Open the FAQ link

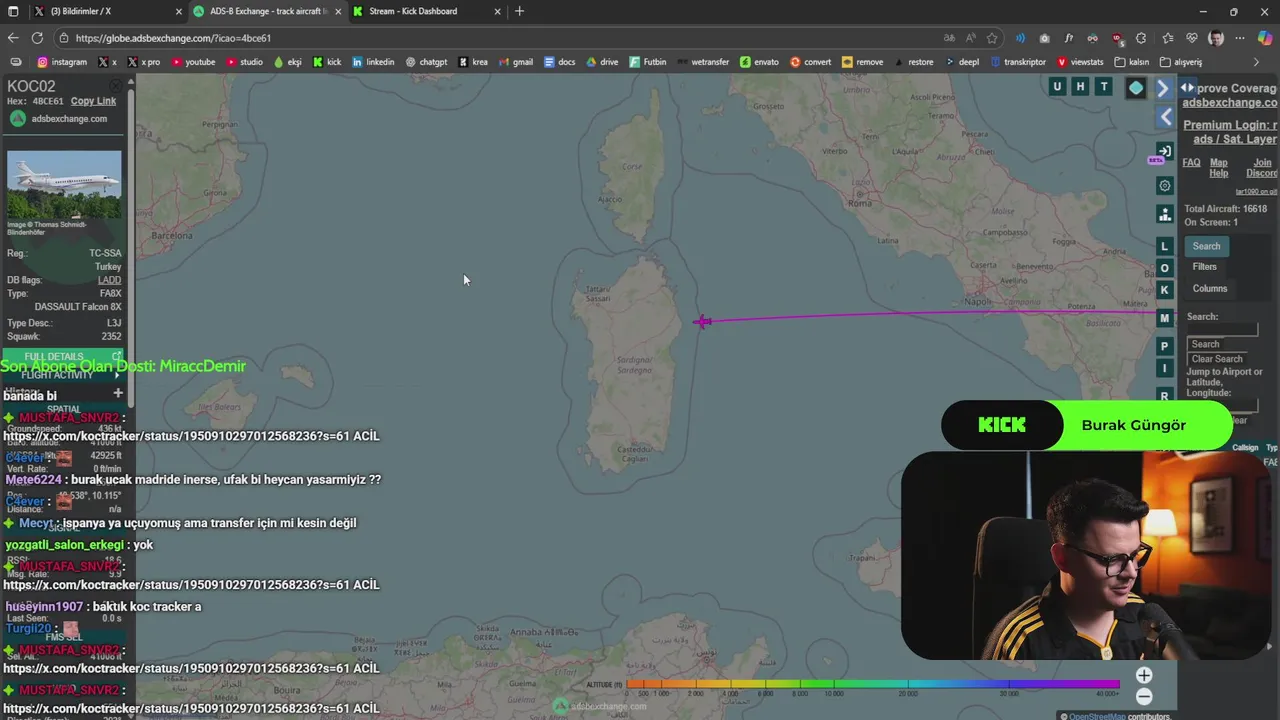pos(1191,163)
